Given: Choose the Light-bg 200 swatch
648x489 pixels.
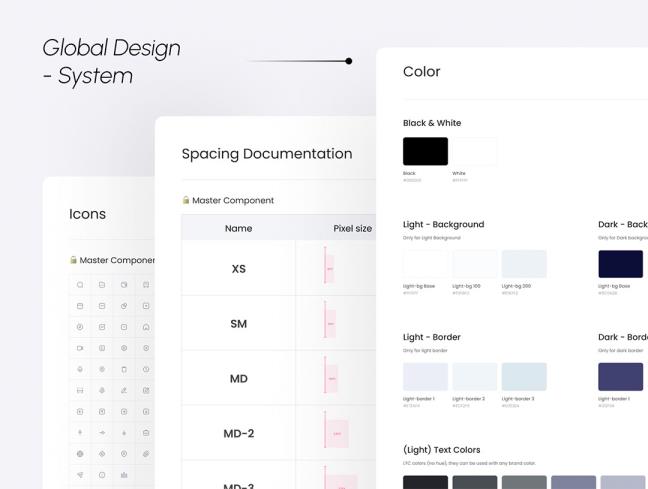Looking at the screenshot, I should pos(524,264).
